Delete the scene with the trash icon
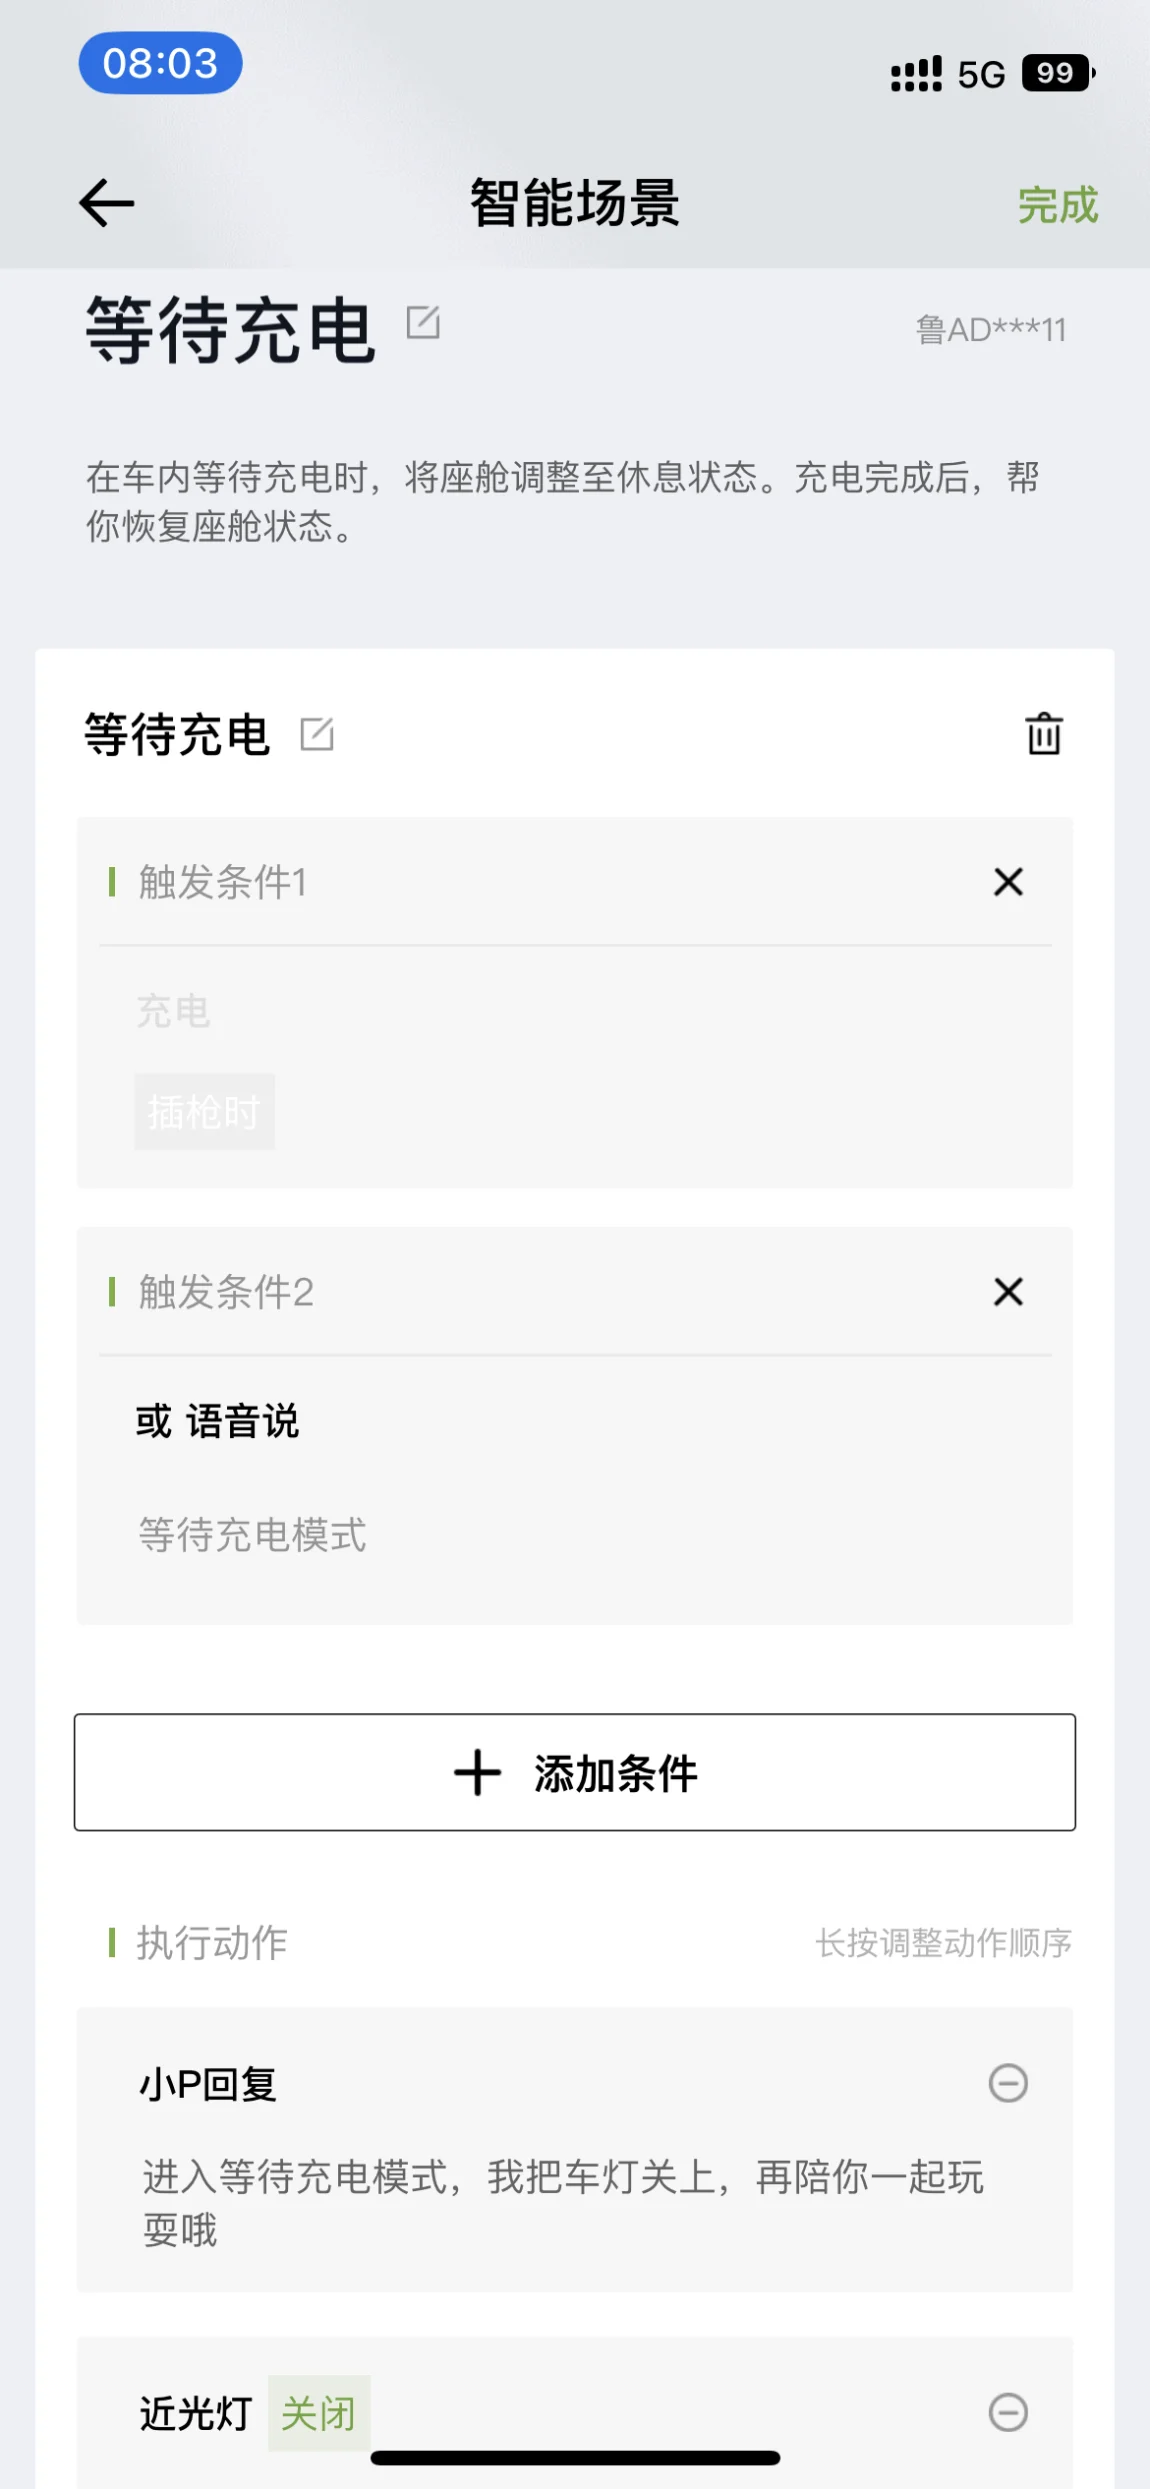The width and height of the screenshot is (1150, 2489). (x=1043, y=733)
